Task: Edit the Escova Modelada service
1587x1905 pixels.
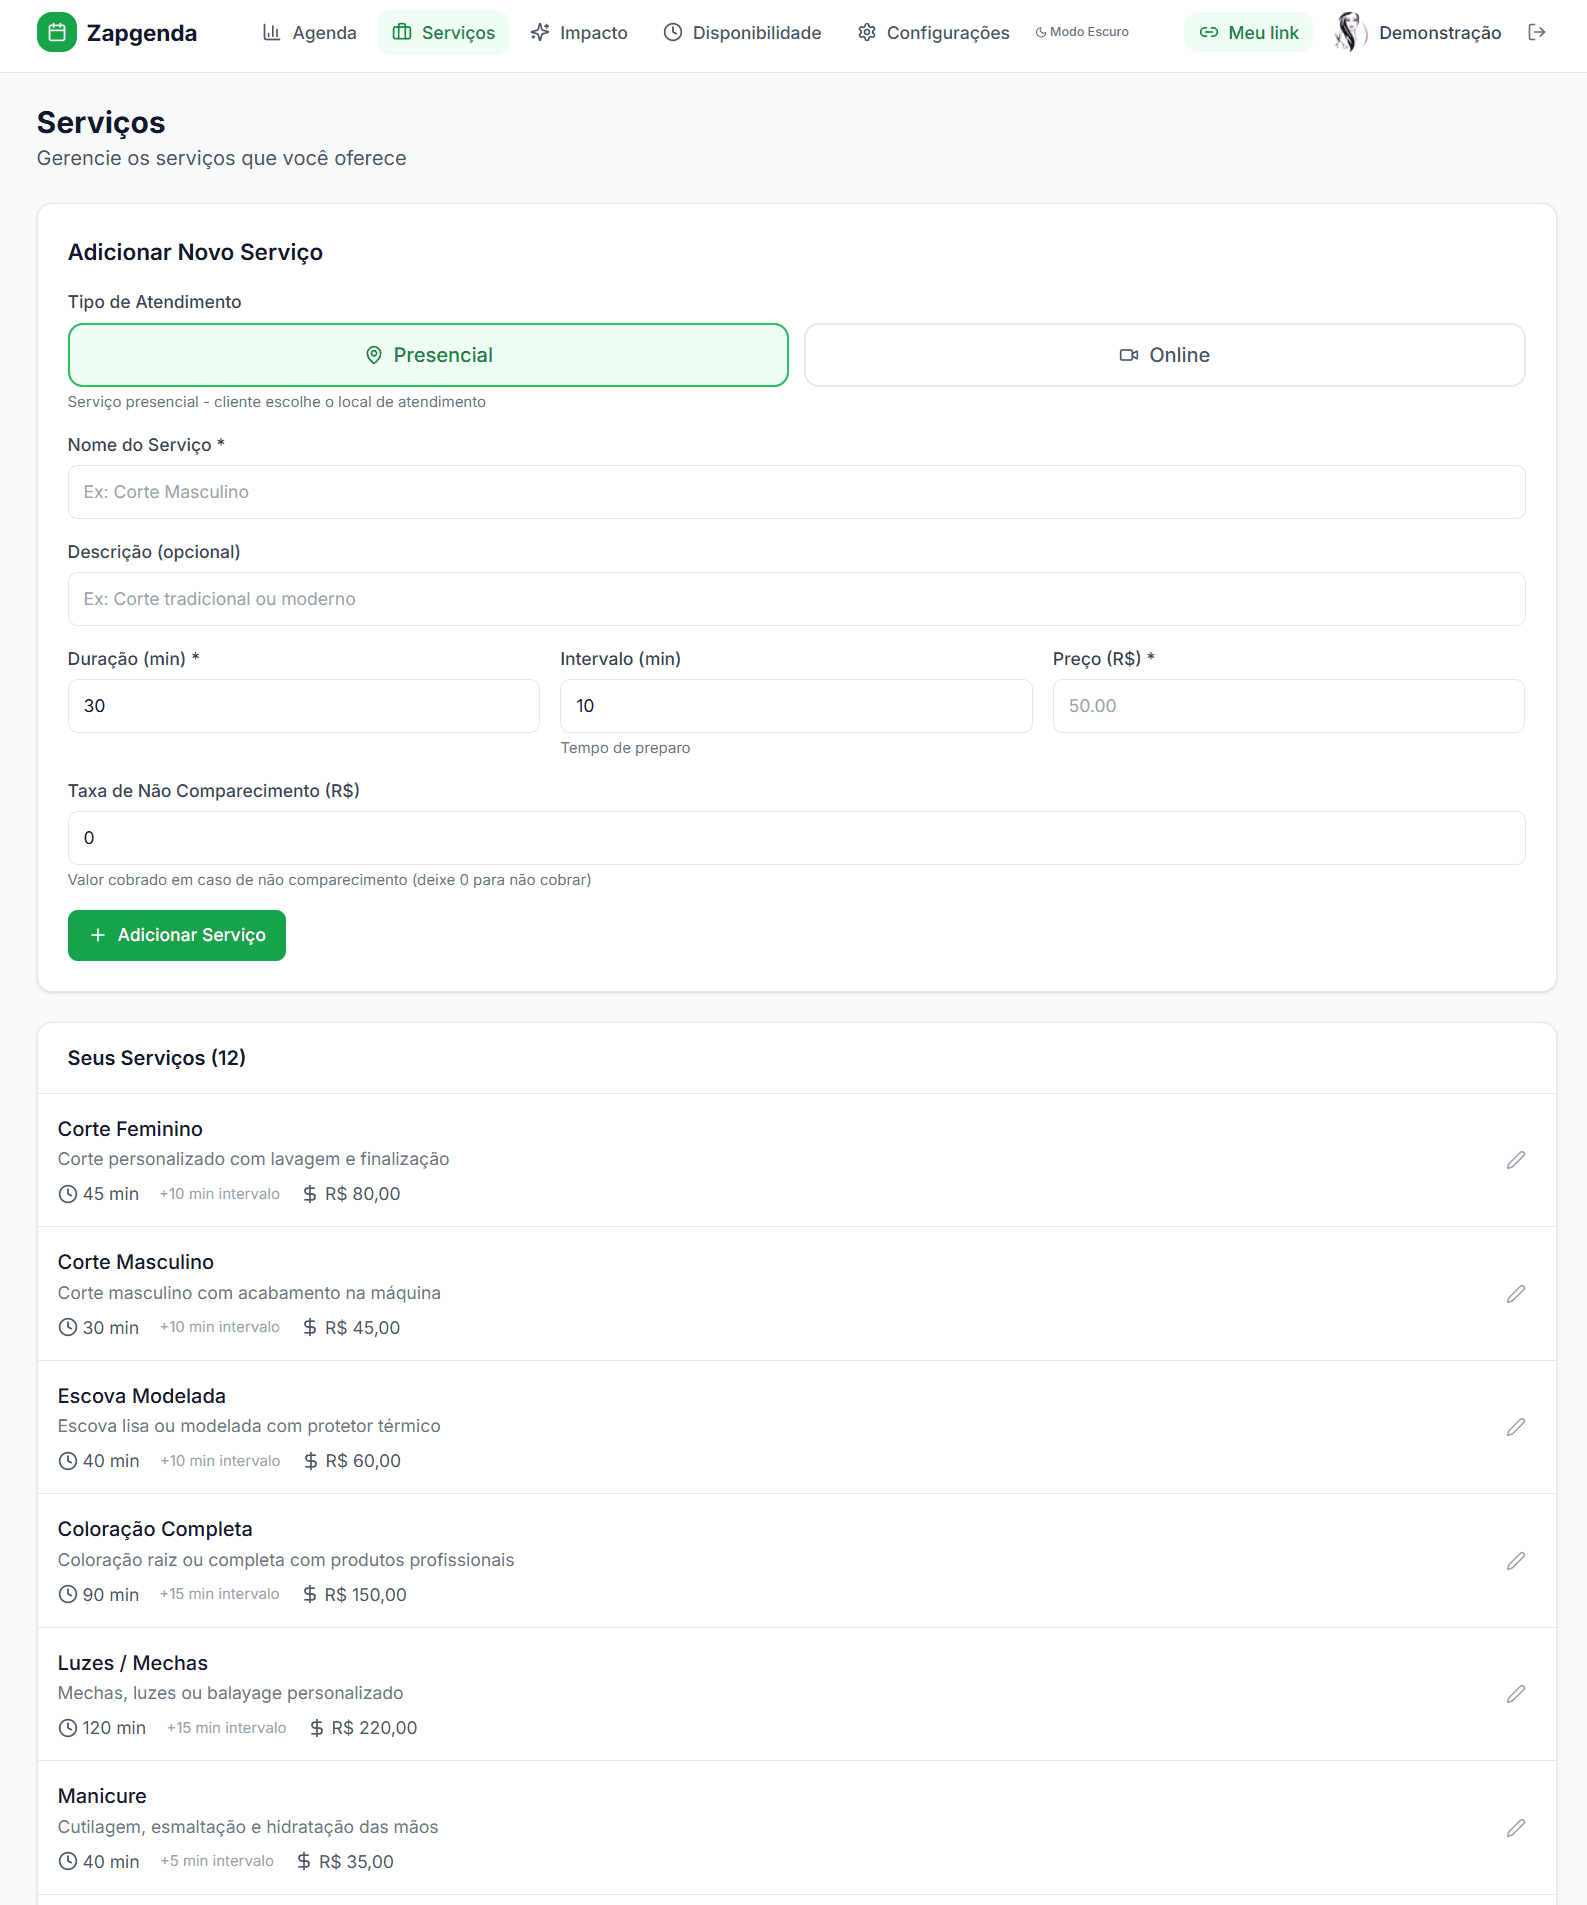Action: click(1515, 1427)
